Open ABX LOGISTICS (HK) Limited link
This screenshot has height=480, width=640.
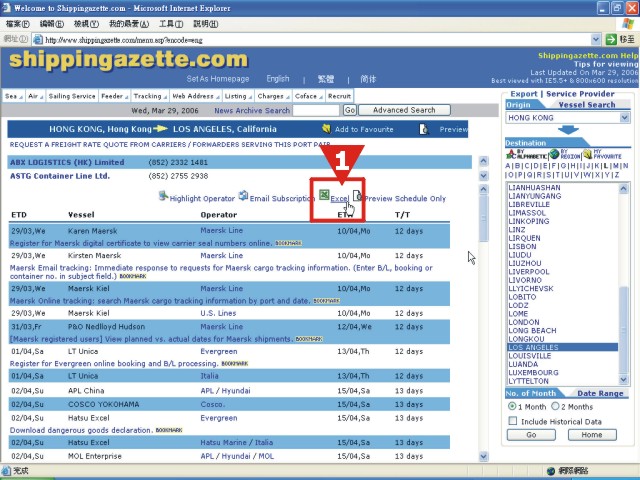click(67, 162)
